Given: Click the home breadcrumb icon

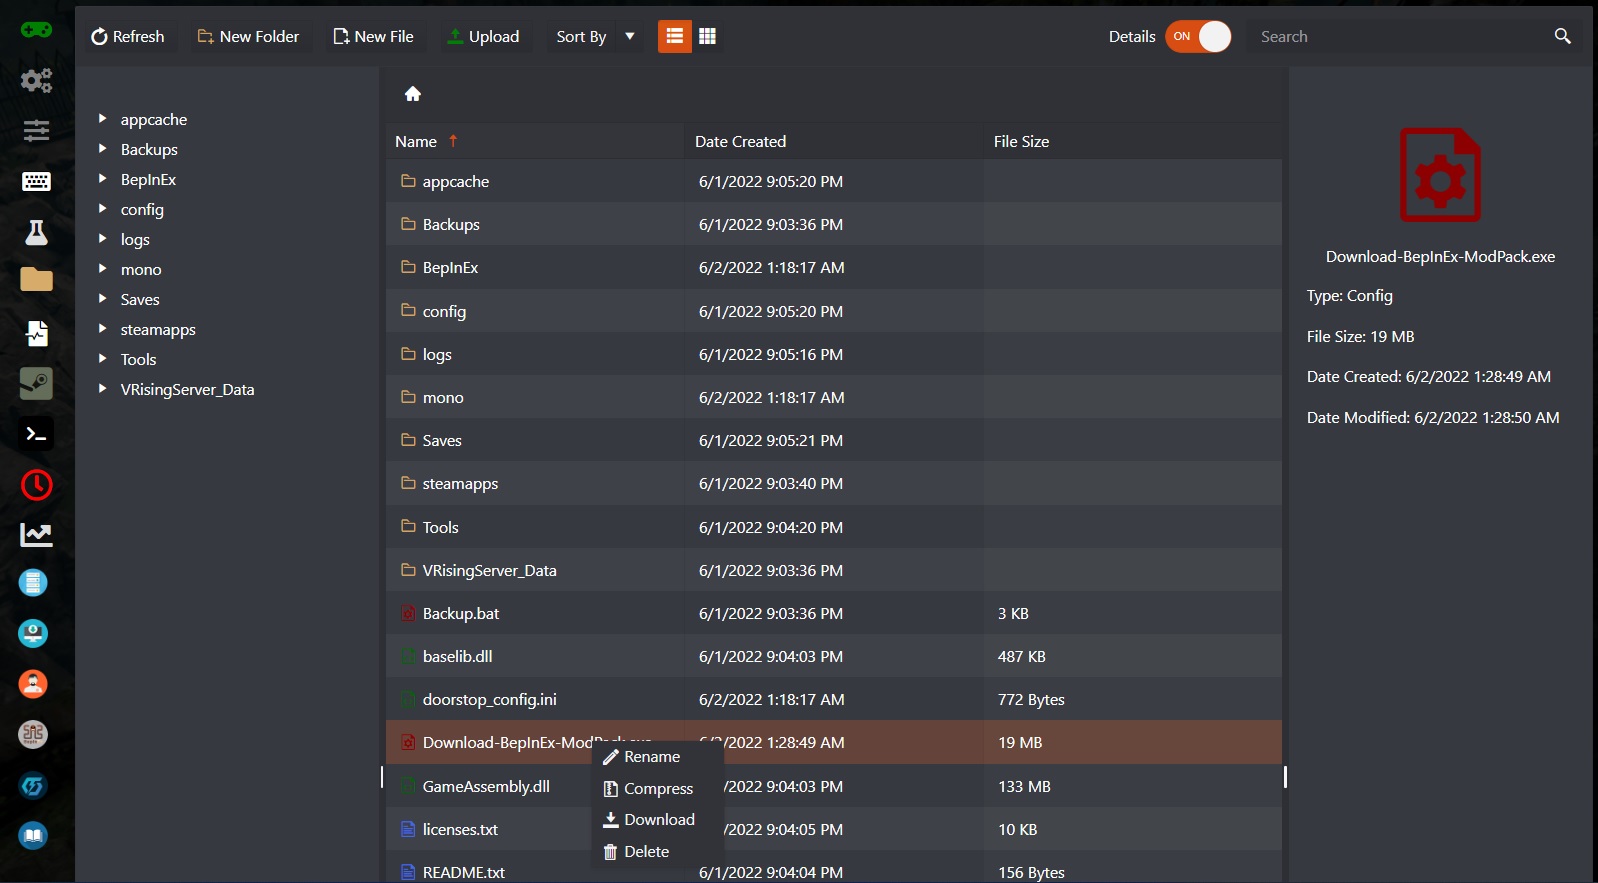Looking at the screenshot, I should click(x=412, y=94).
